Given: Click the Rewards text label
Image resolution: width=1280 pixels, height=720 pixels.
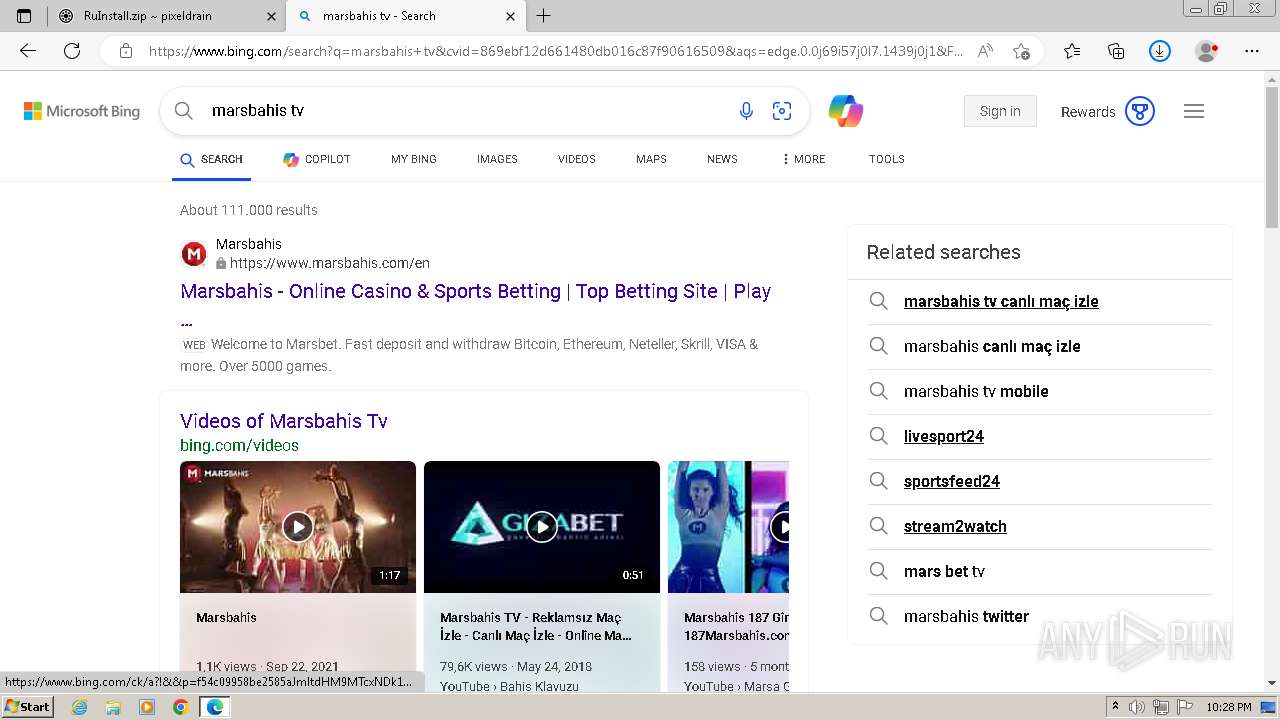Looking at the screenshot, I should [x=1088, y=112].
